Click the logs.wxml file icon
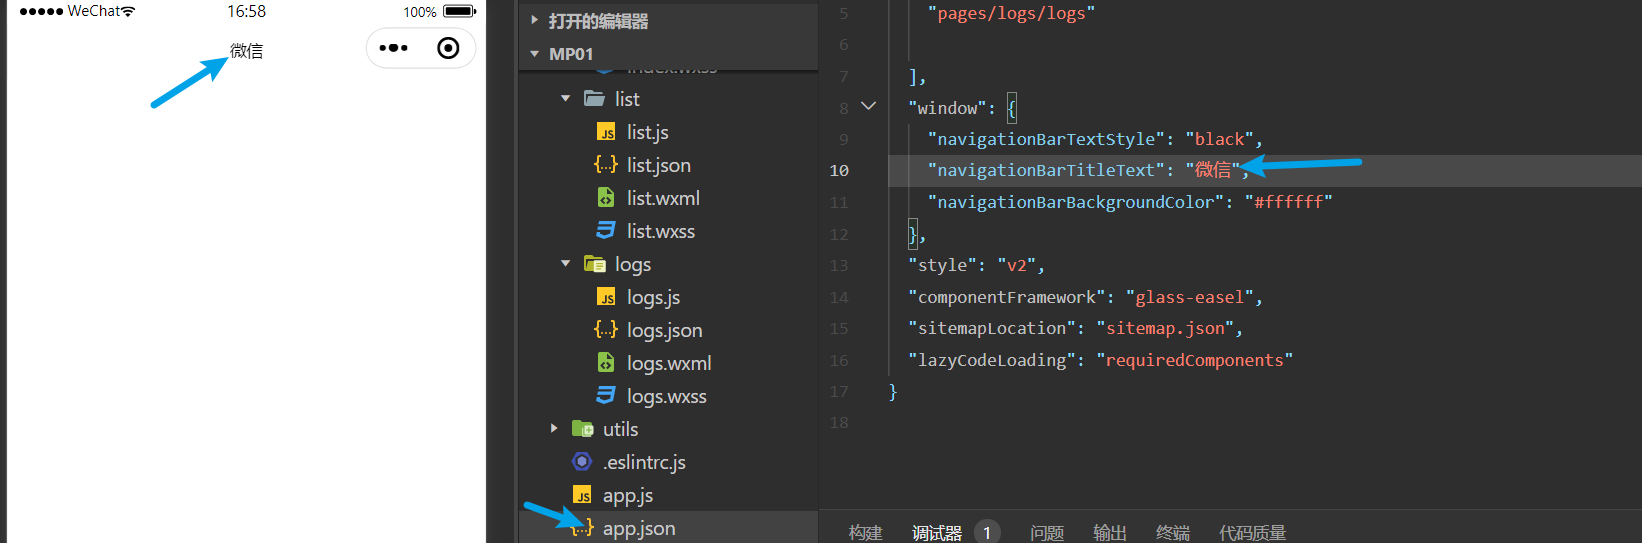This screenshot has width=1642, height=543. coord(606,363)
